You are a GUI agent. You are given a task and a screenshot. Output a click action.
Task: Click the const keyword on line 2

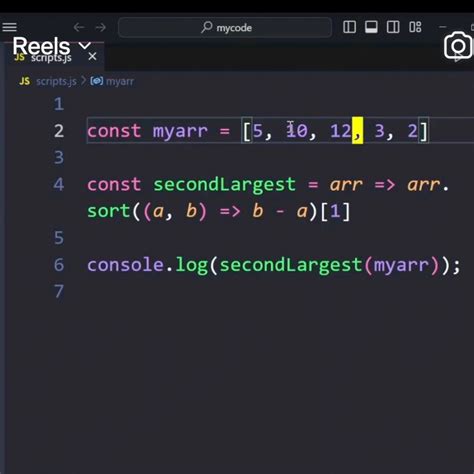pyautogui.click(x=114, y=131)
